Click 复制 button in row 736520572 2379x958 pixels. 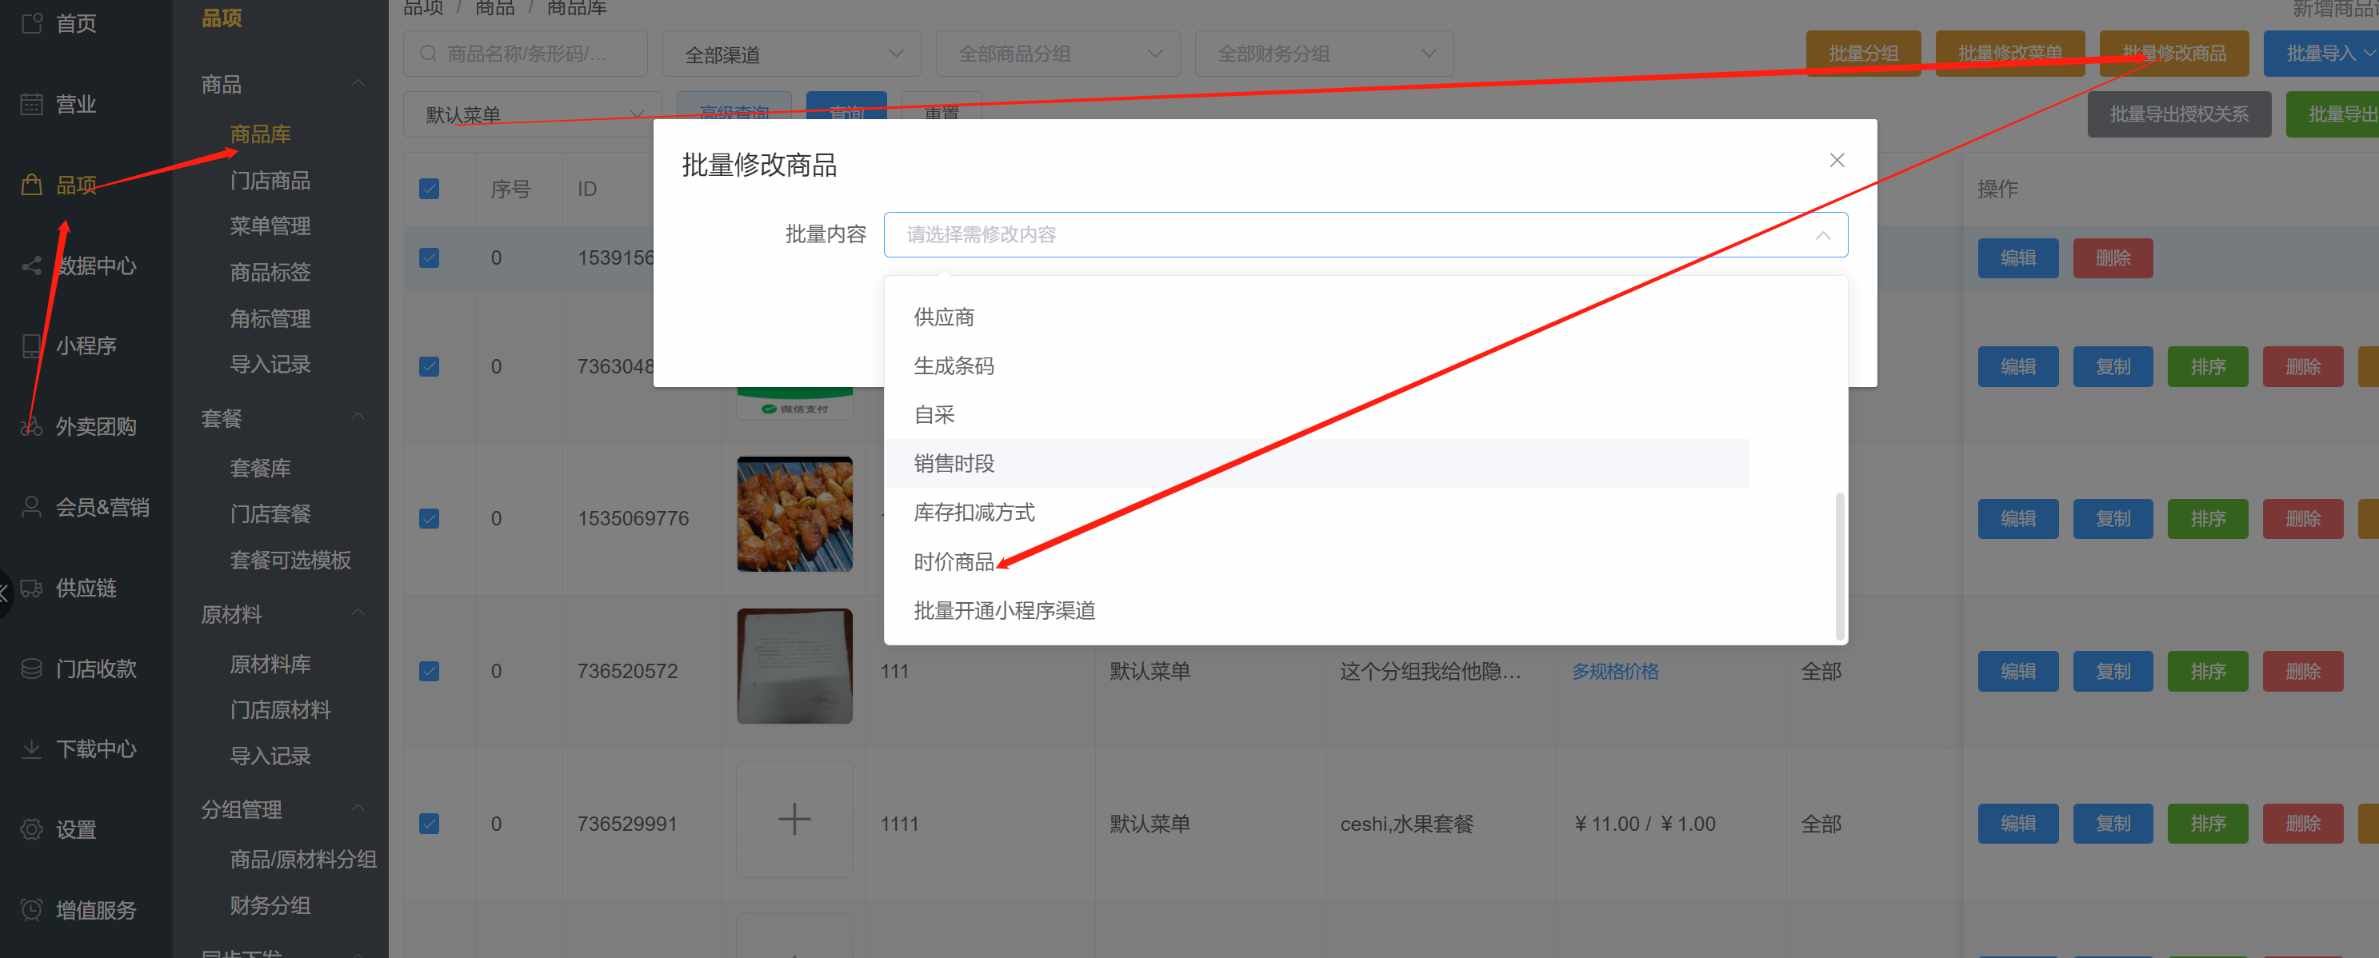click(x=2113, y=671)
